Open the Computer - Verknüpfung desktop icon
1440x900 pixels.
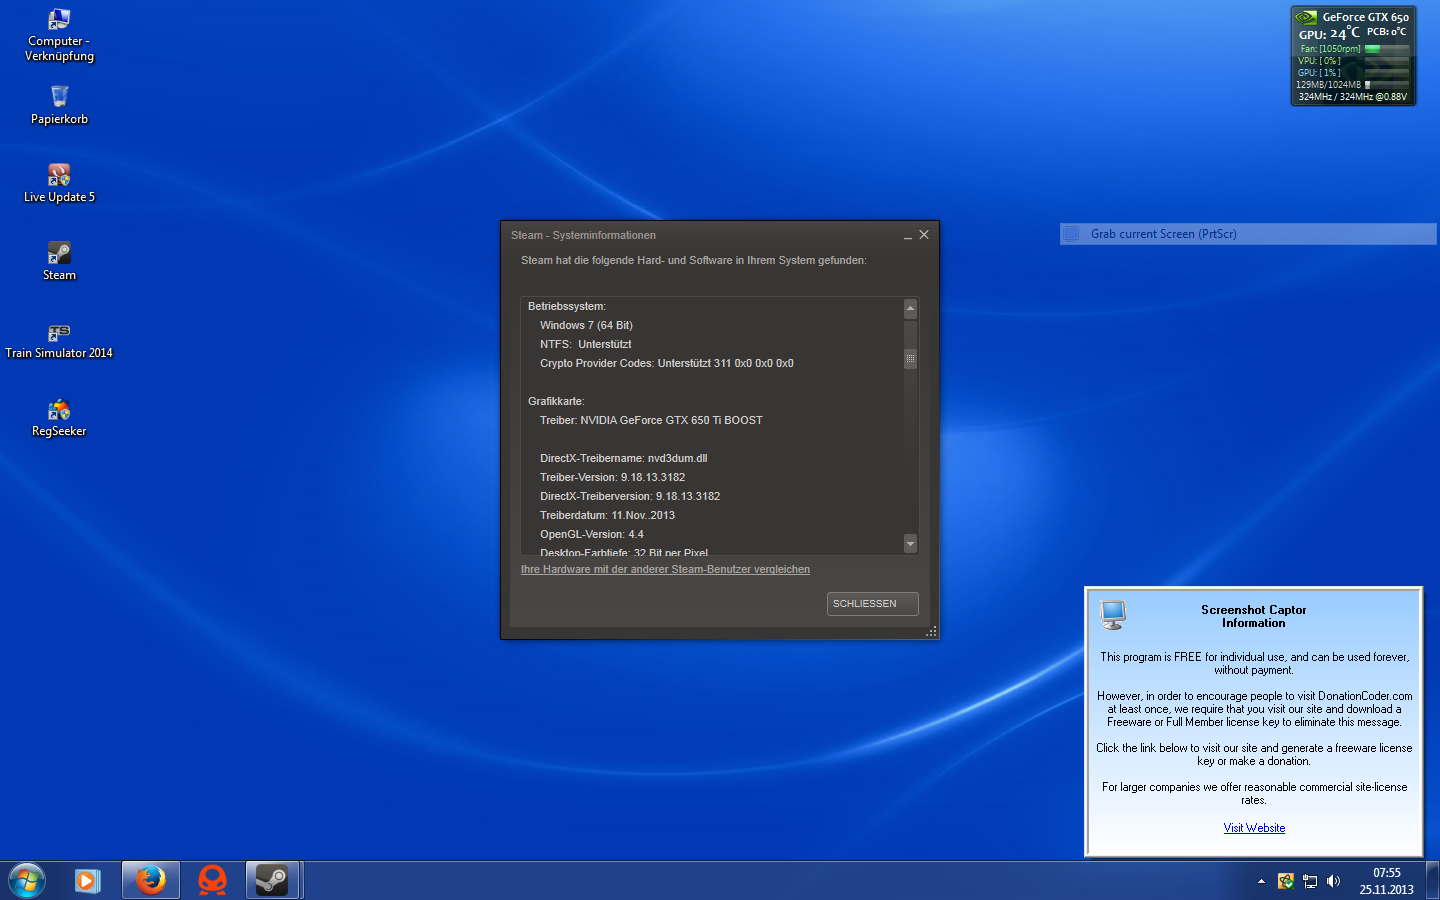pos(59,35)
